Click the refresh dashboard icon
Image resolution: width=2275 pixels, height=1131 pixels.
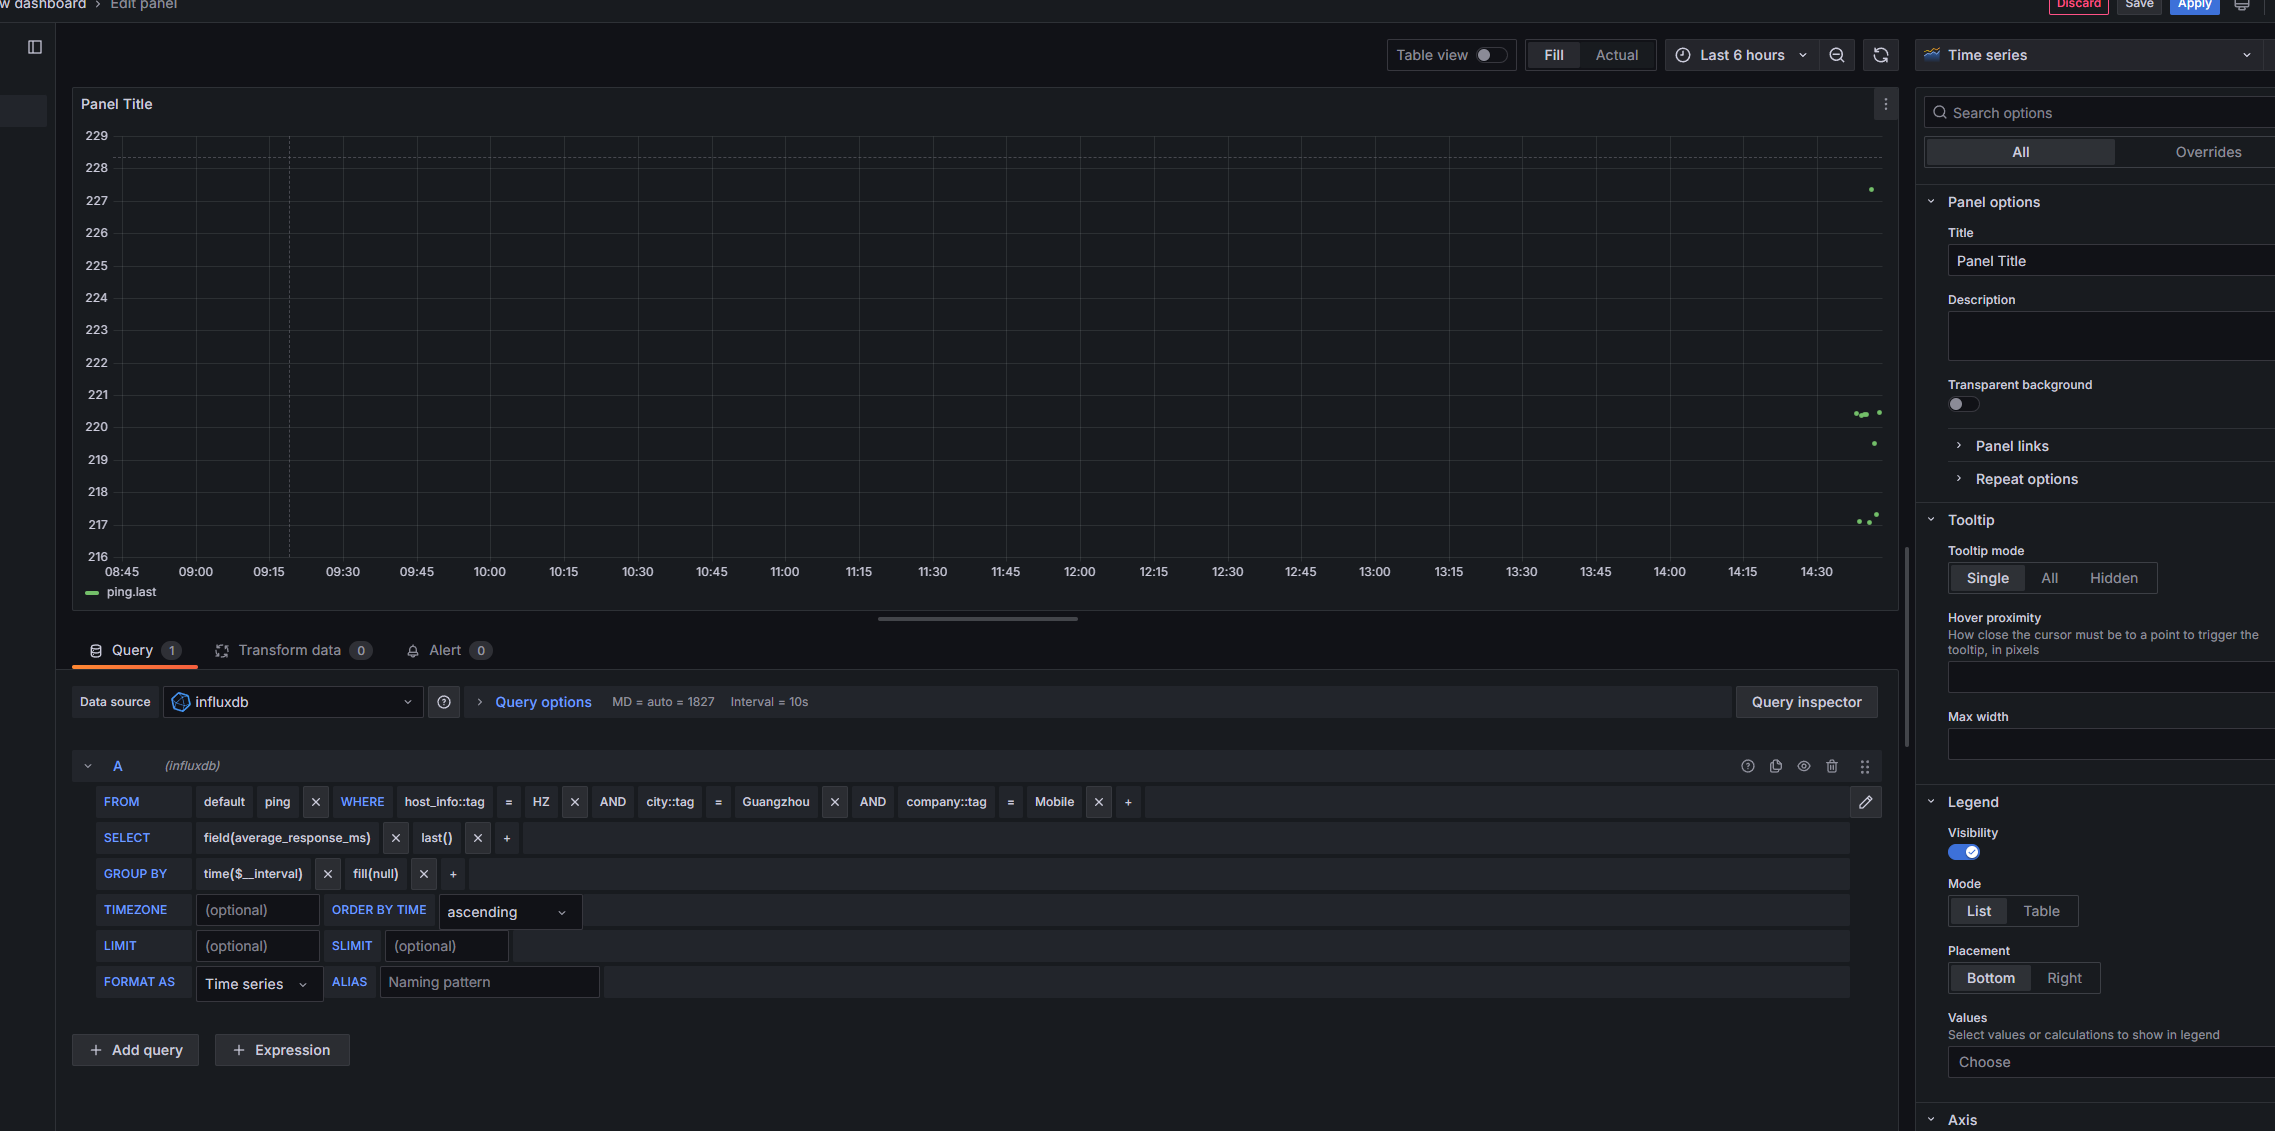click(1880, 55)
